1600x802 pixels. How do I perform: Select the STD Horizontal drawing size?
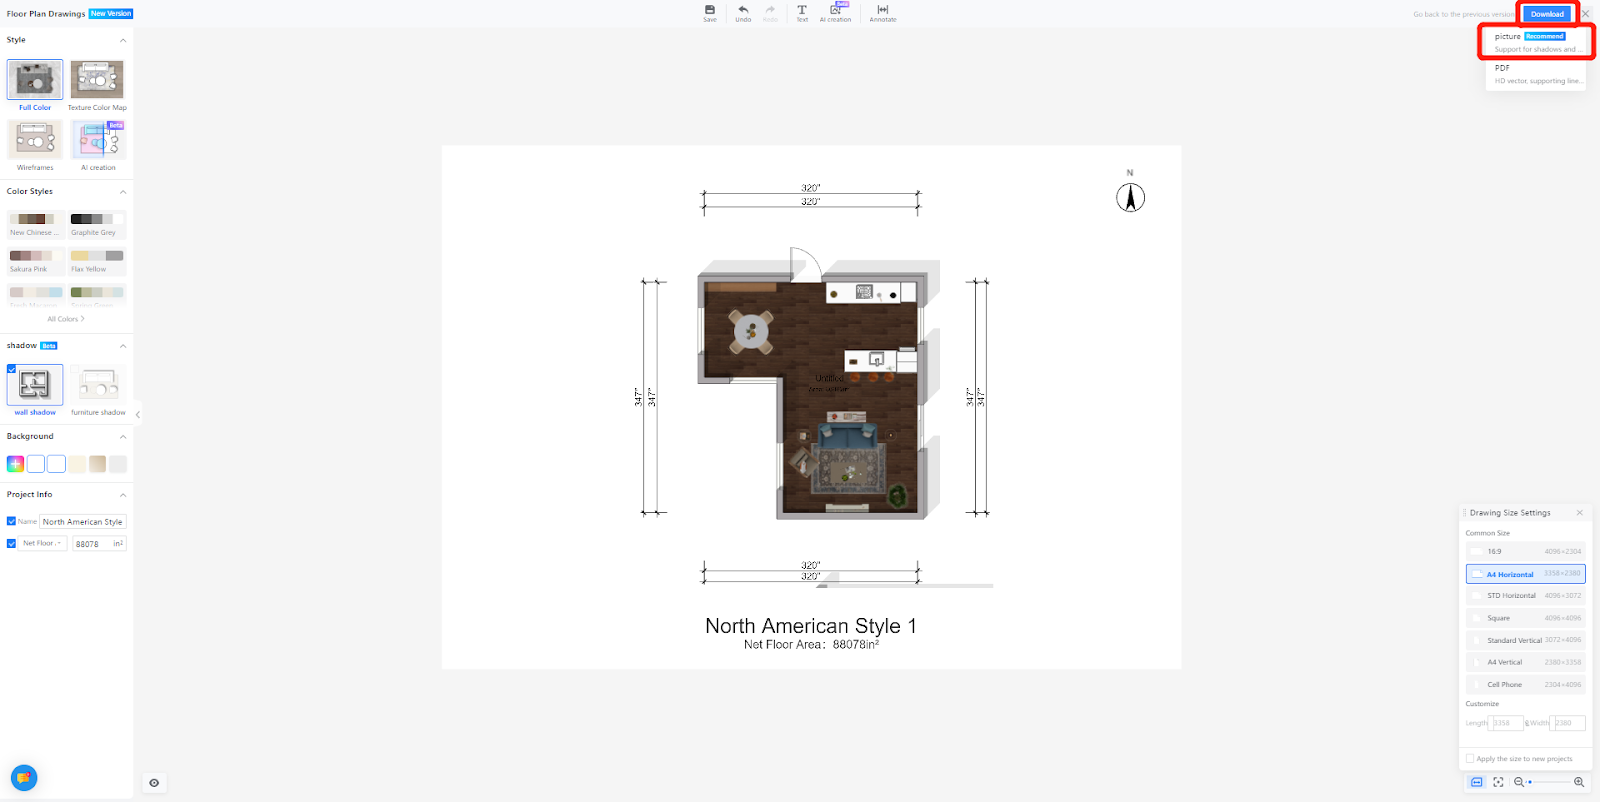click(x=1526, y=596)
